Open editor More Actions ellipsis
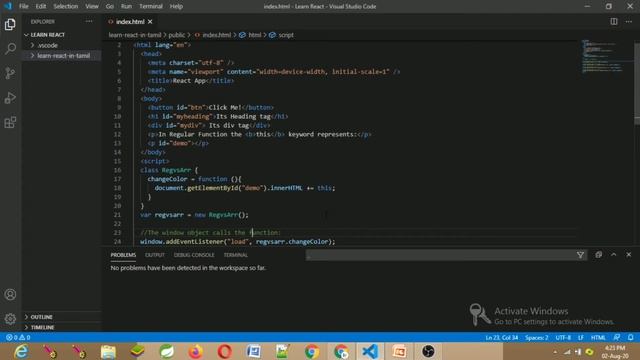 (x=629, y=22)
